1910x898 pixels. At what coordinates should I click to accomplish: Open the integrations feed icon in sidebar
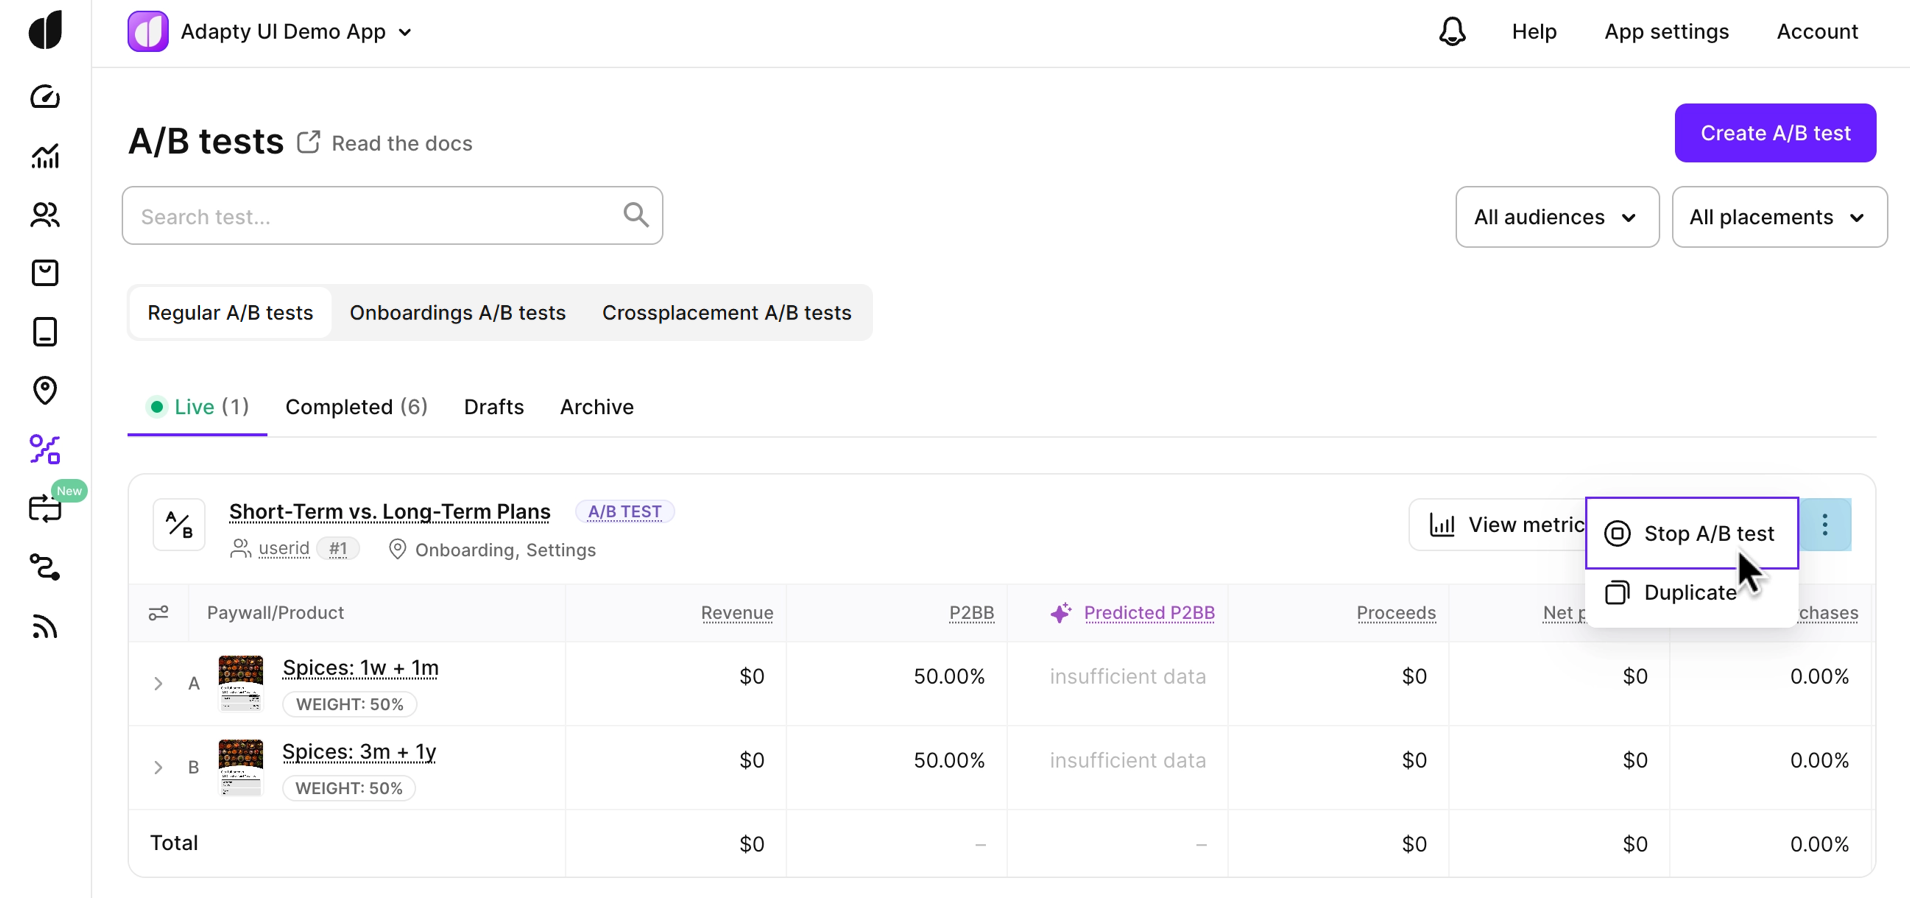[45, 627]
